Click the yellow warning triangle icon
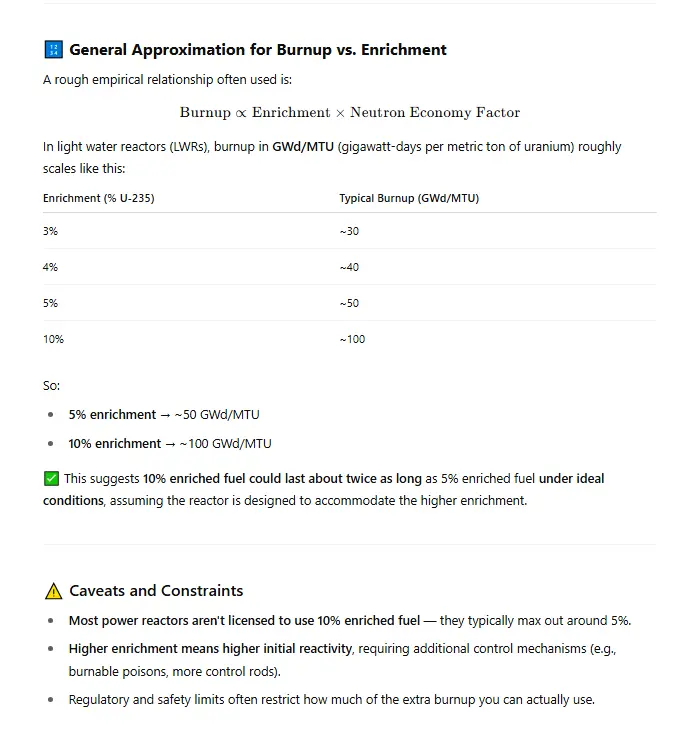The height and width of the screenshot is (732, 697). click(x=53, y=591)
